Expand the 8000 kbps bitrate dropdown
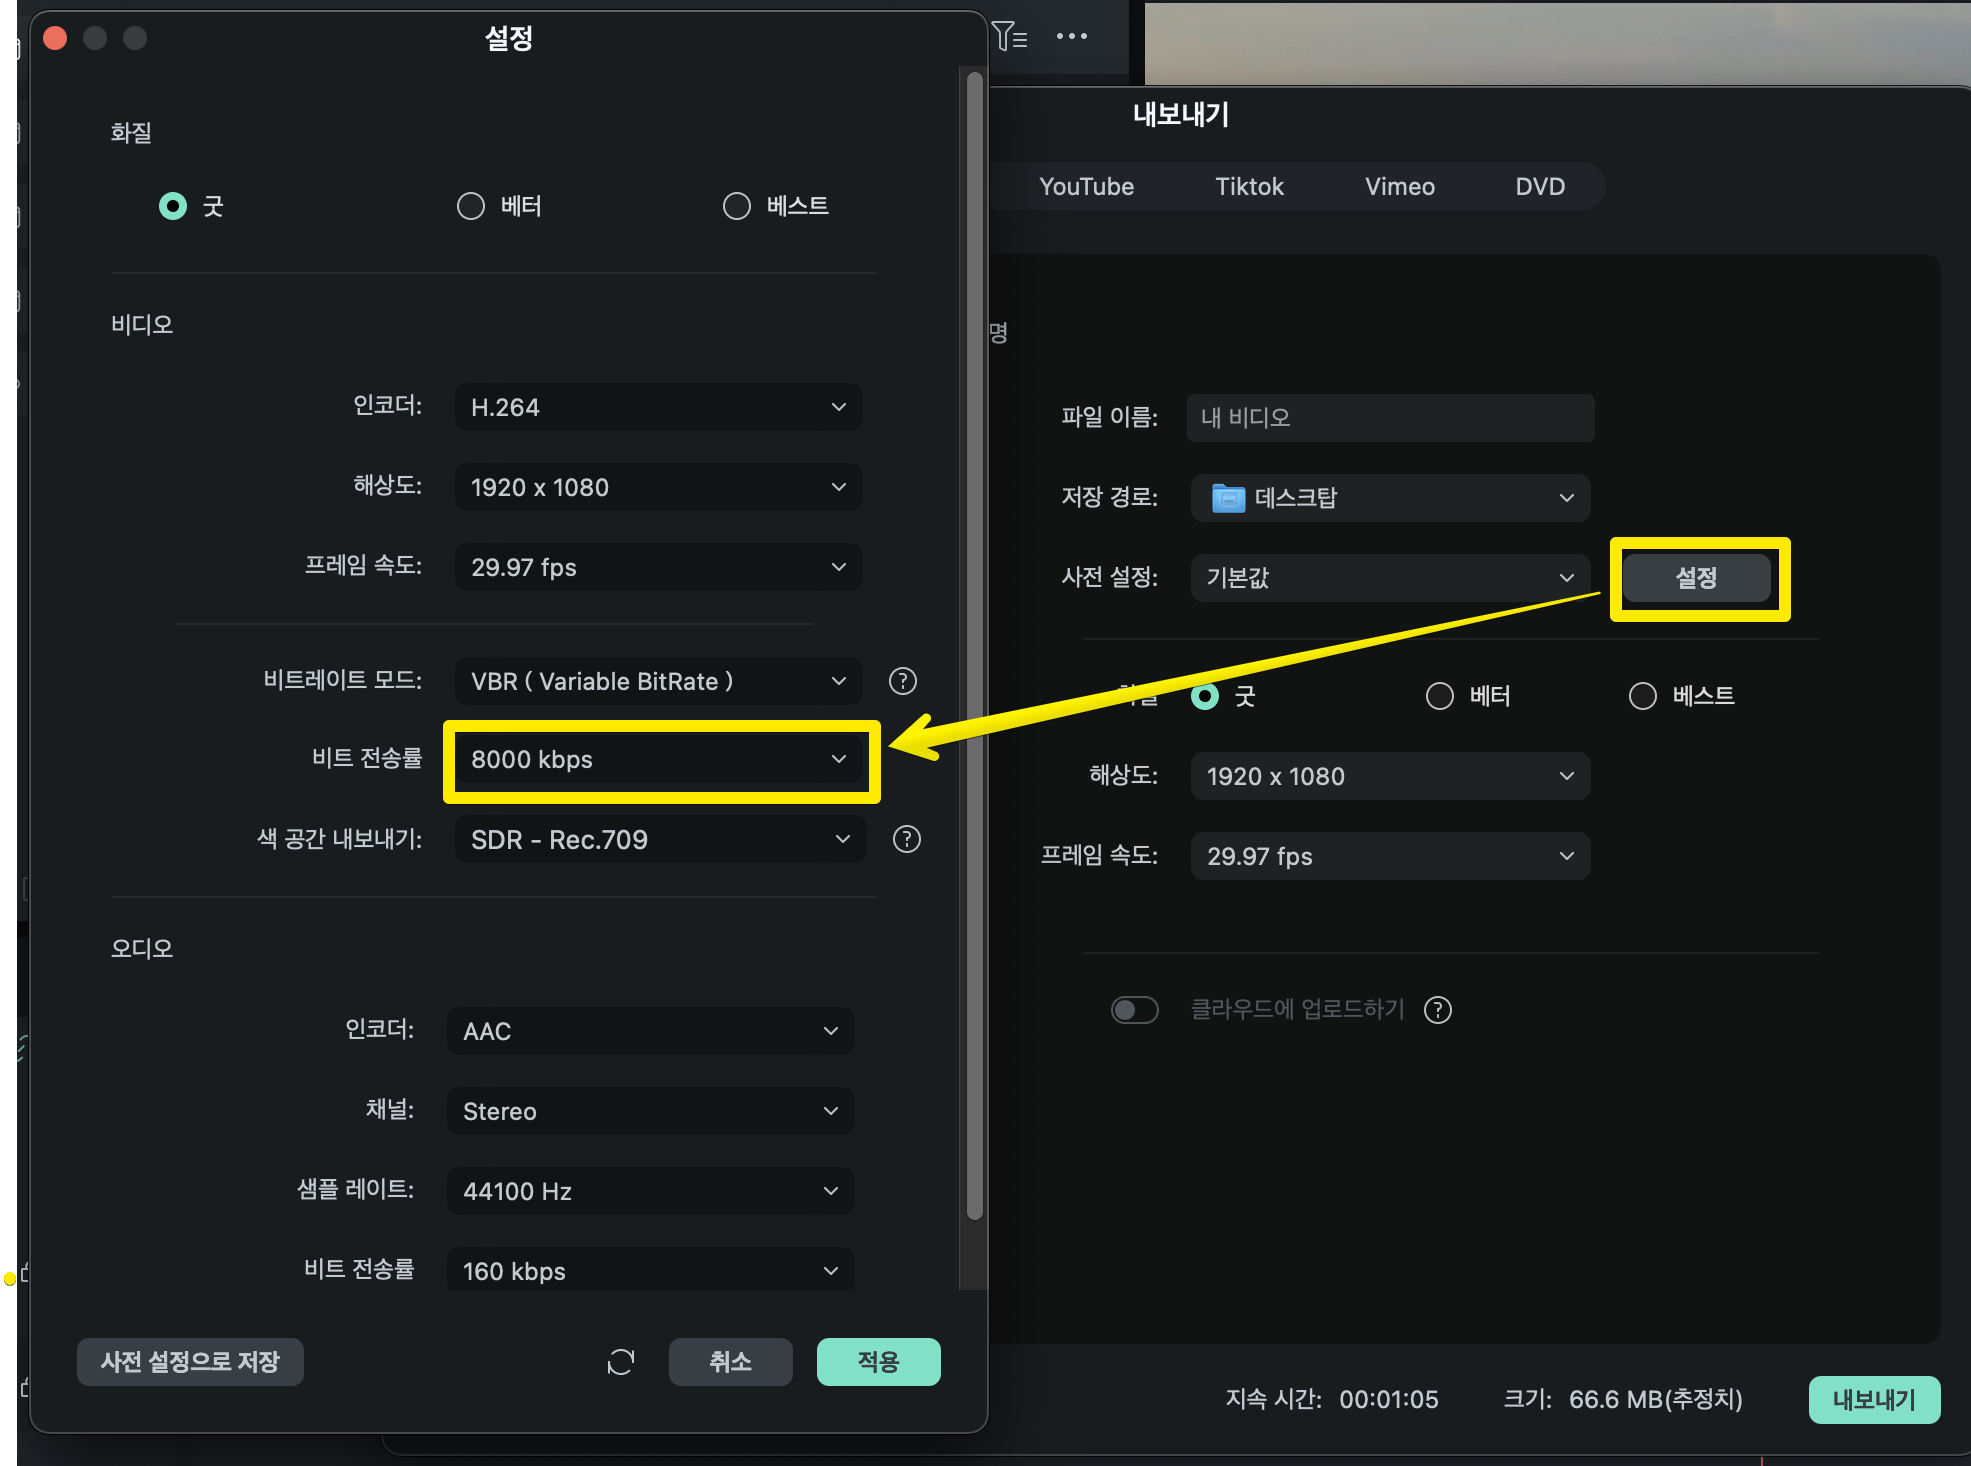The height and width of the screenshot is (1466, 1971). pos(658,760)
